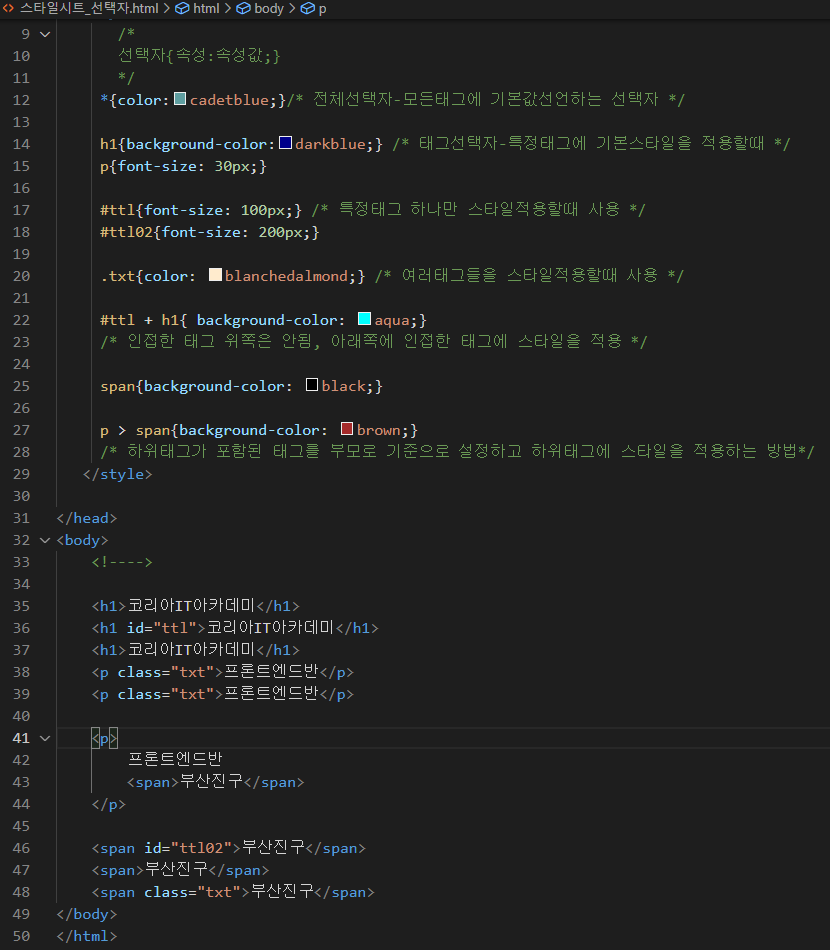Click the comment '선택자{속성:속성값;}'
This screenshot has width=830, height=950.
pyautogui.click(x=199, y=56)
